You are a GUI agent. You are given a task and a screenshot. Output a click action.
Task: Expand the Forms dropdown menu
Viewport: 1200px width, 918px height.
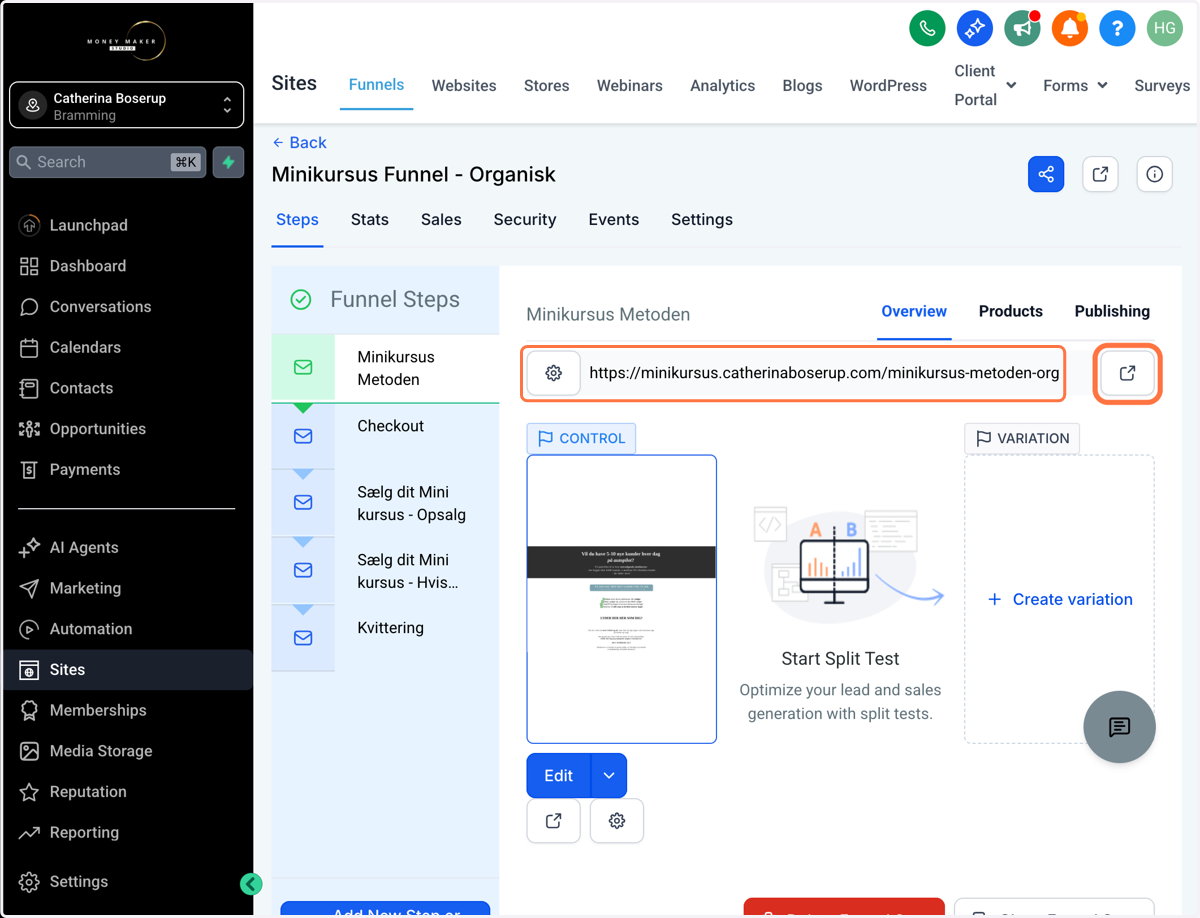click(x=1075, y=86)
